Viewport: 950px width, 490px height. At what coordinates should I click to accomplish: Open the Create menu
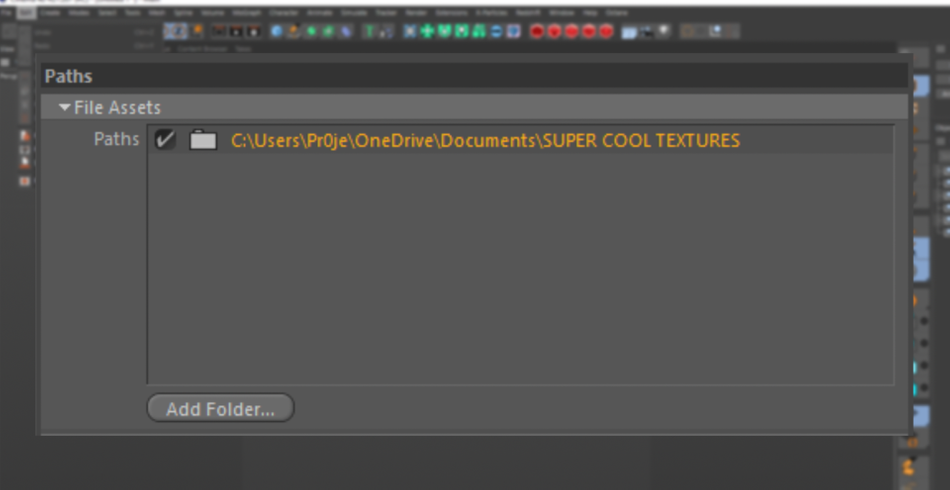click(50, 12)
